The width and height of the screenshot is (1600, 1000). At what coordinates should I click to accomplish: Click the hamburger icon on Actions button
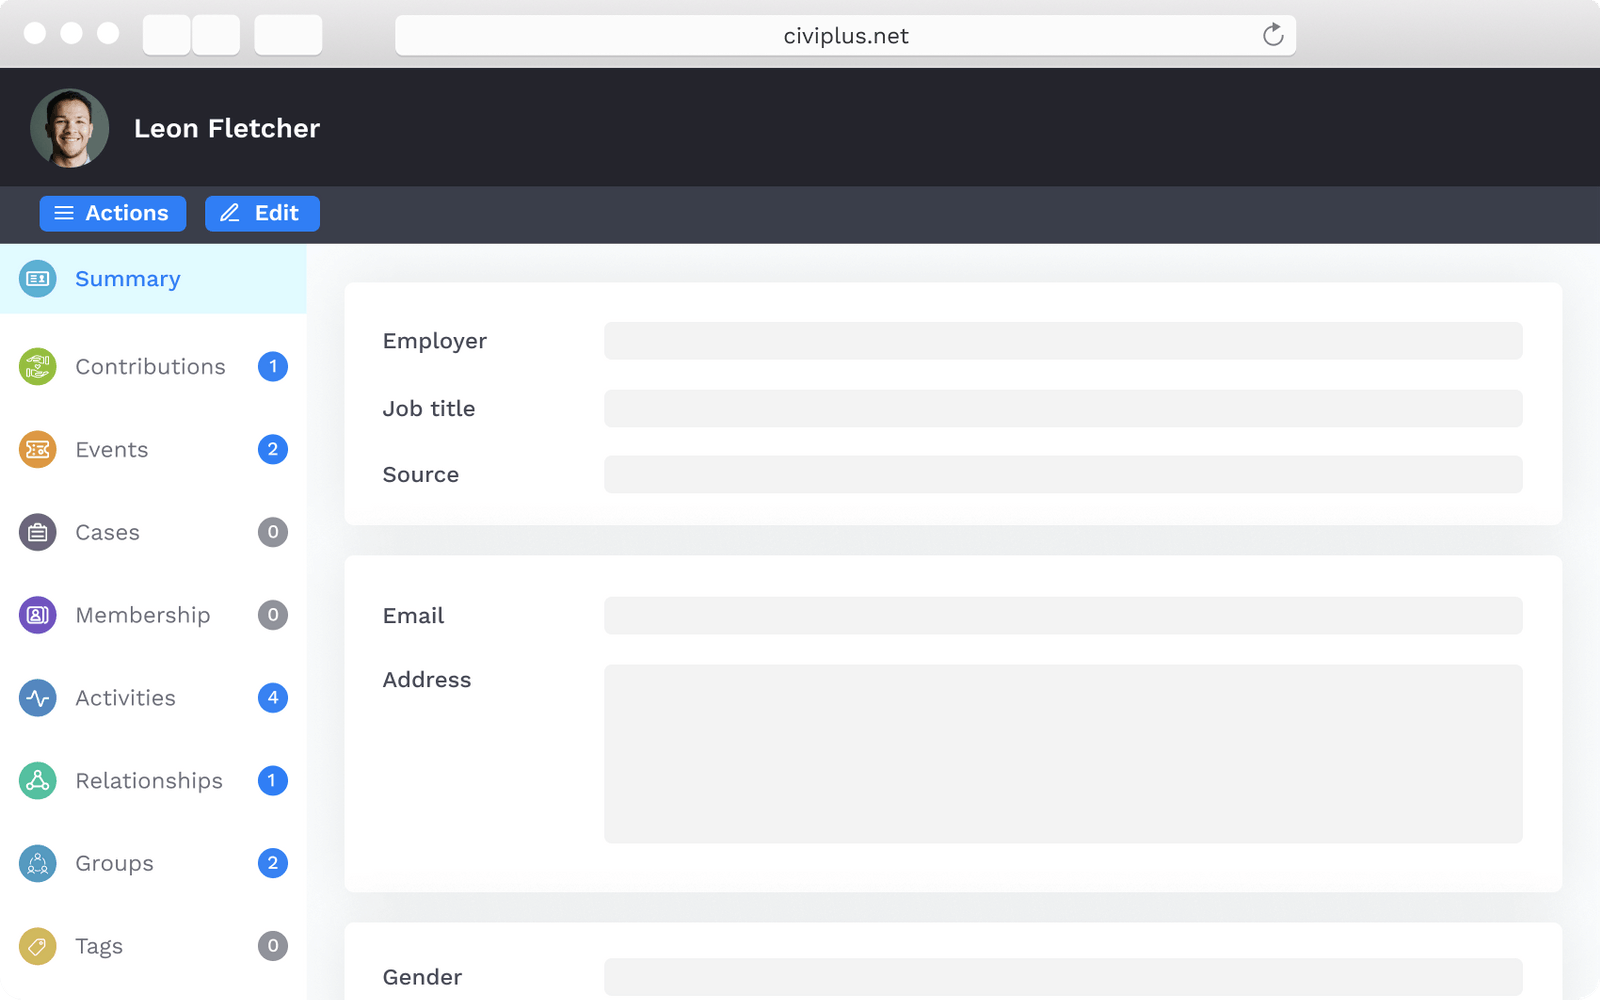point(64,213)
